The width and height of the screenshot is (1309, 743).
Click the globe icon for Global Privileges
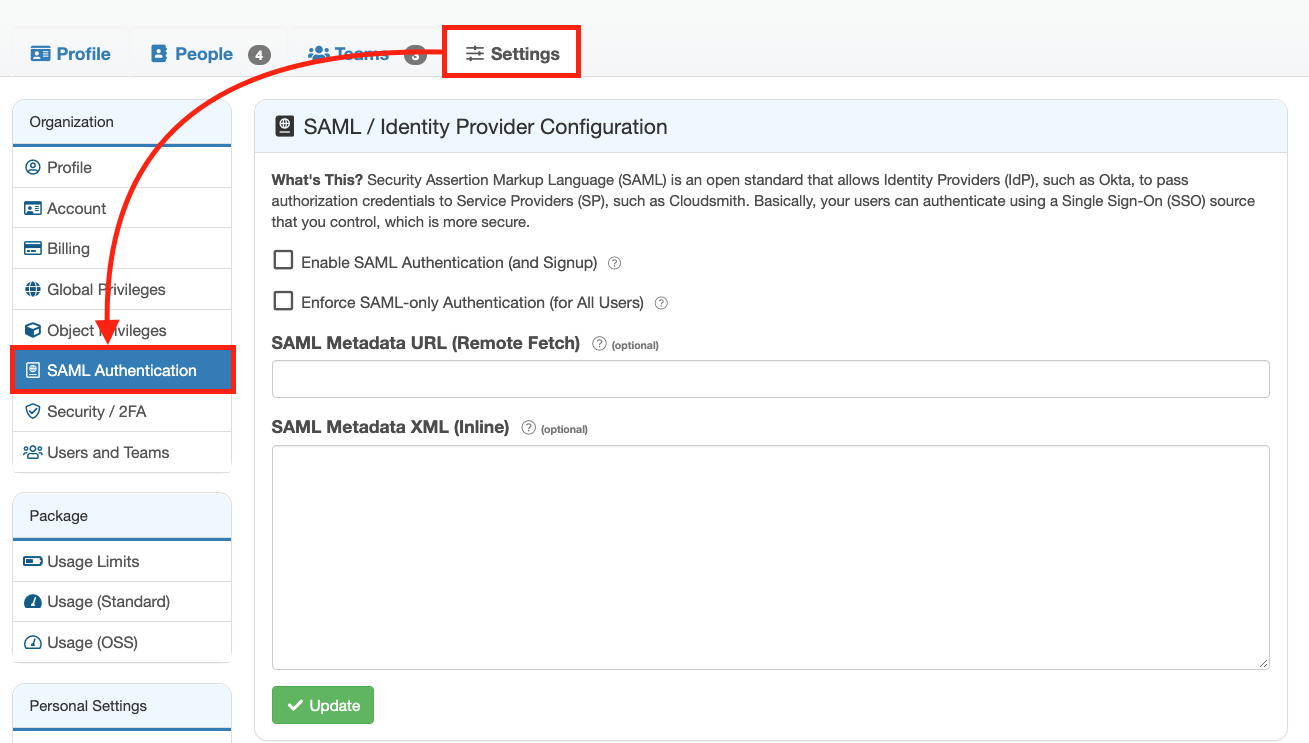32,289
